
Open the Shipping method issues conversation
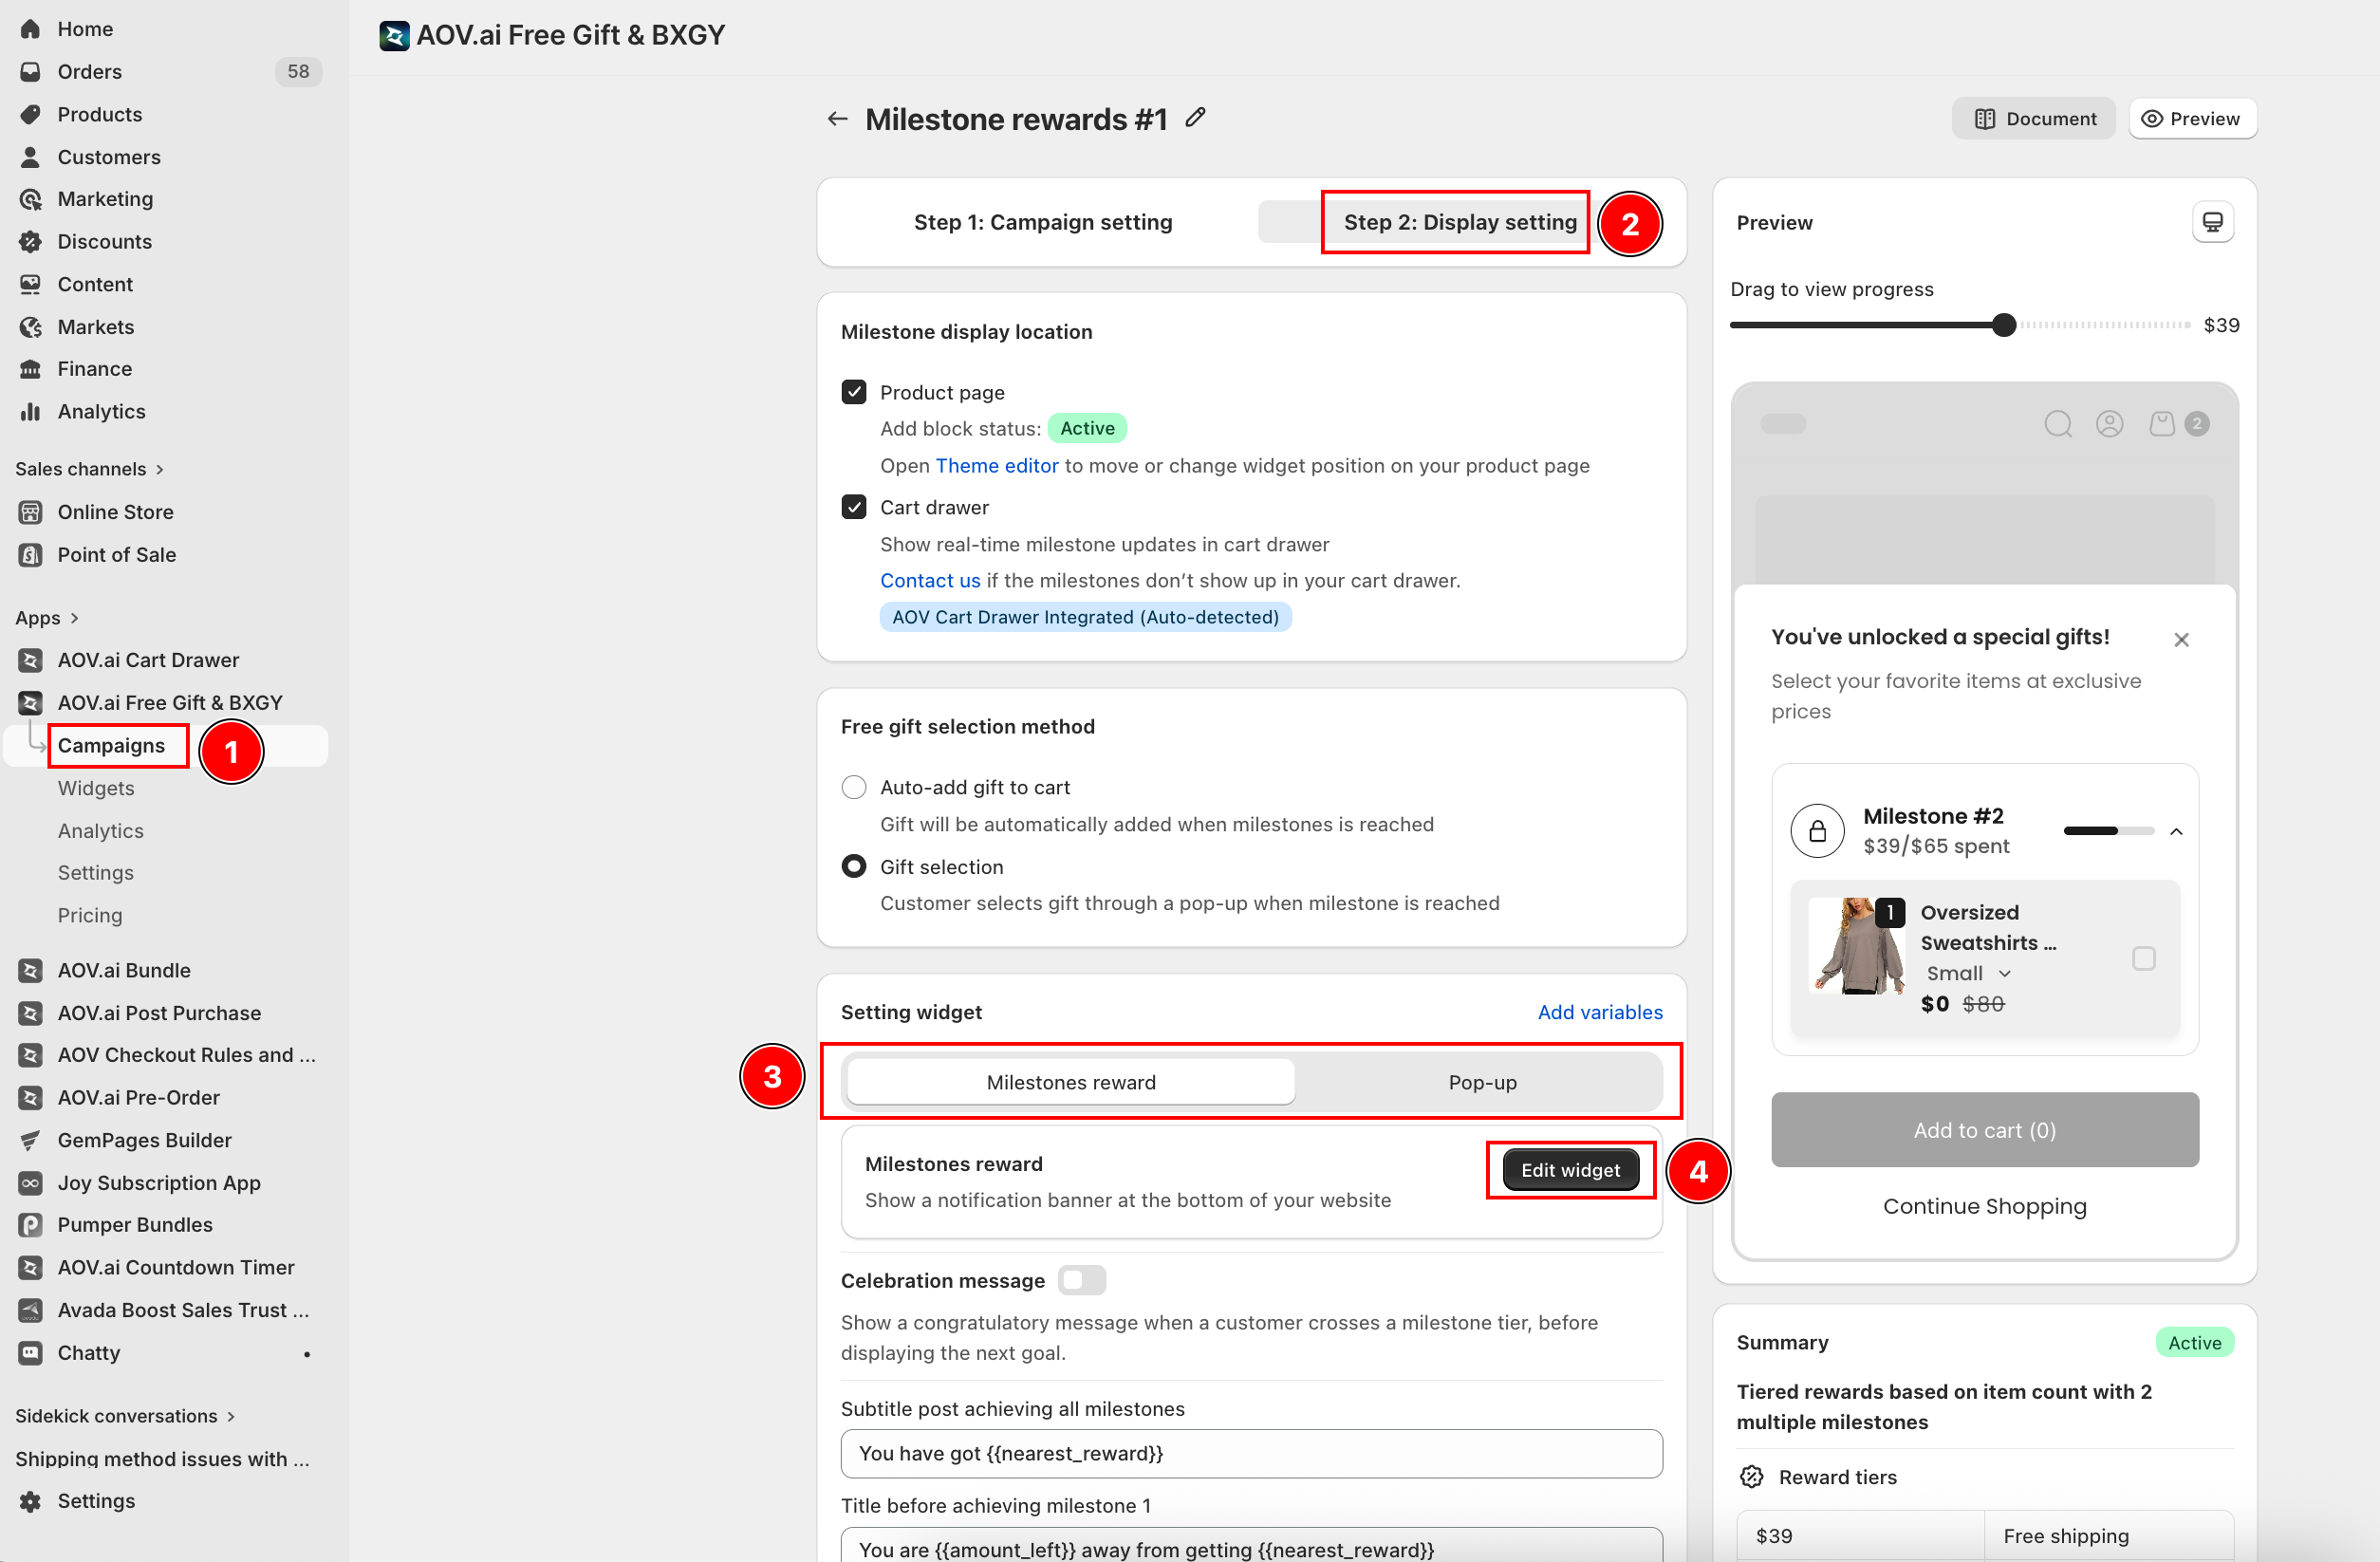coord(163,1459)
